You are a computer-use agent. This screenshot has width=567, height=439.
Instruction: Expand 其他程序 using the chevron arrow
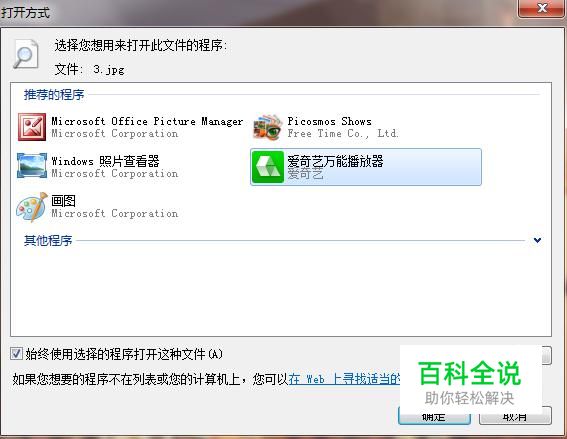coord(537,240)
